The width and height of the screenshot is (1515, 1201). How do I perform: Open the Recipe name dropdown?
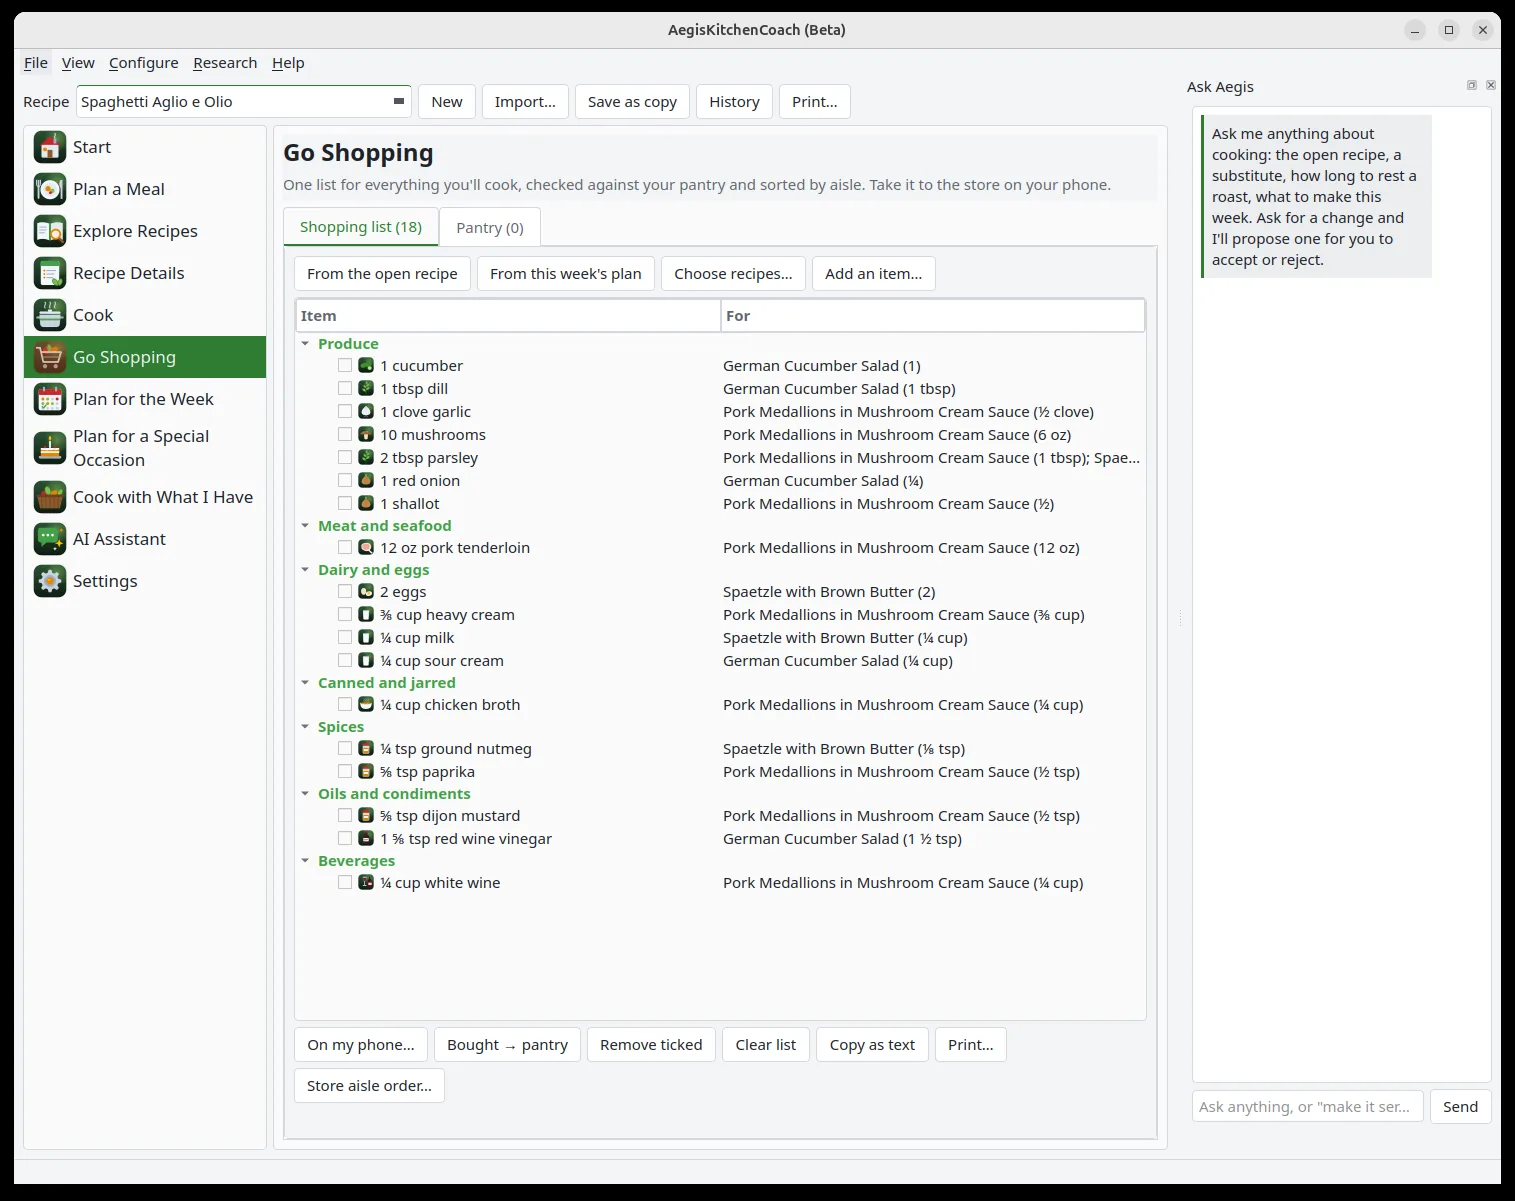tap(398, 102)
